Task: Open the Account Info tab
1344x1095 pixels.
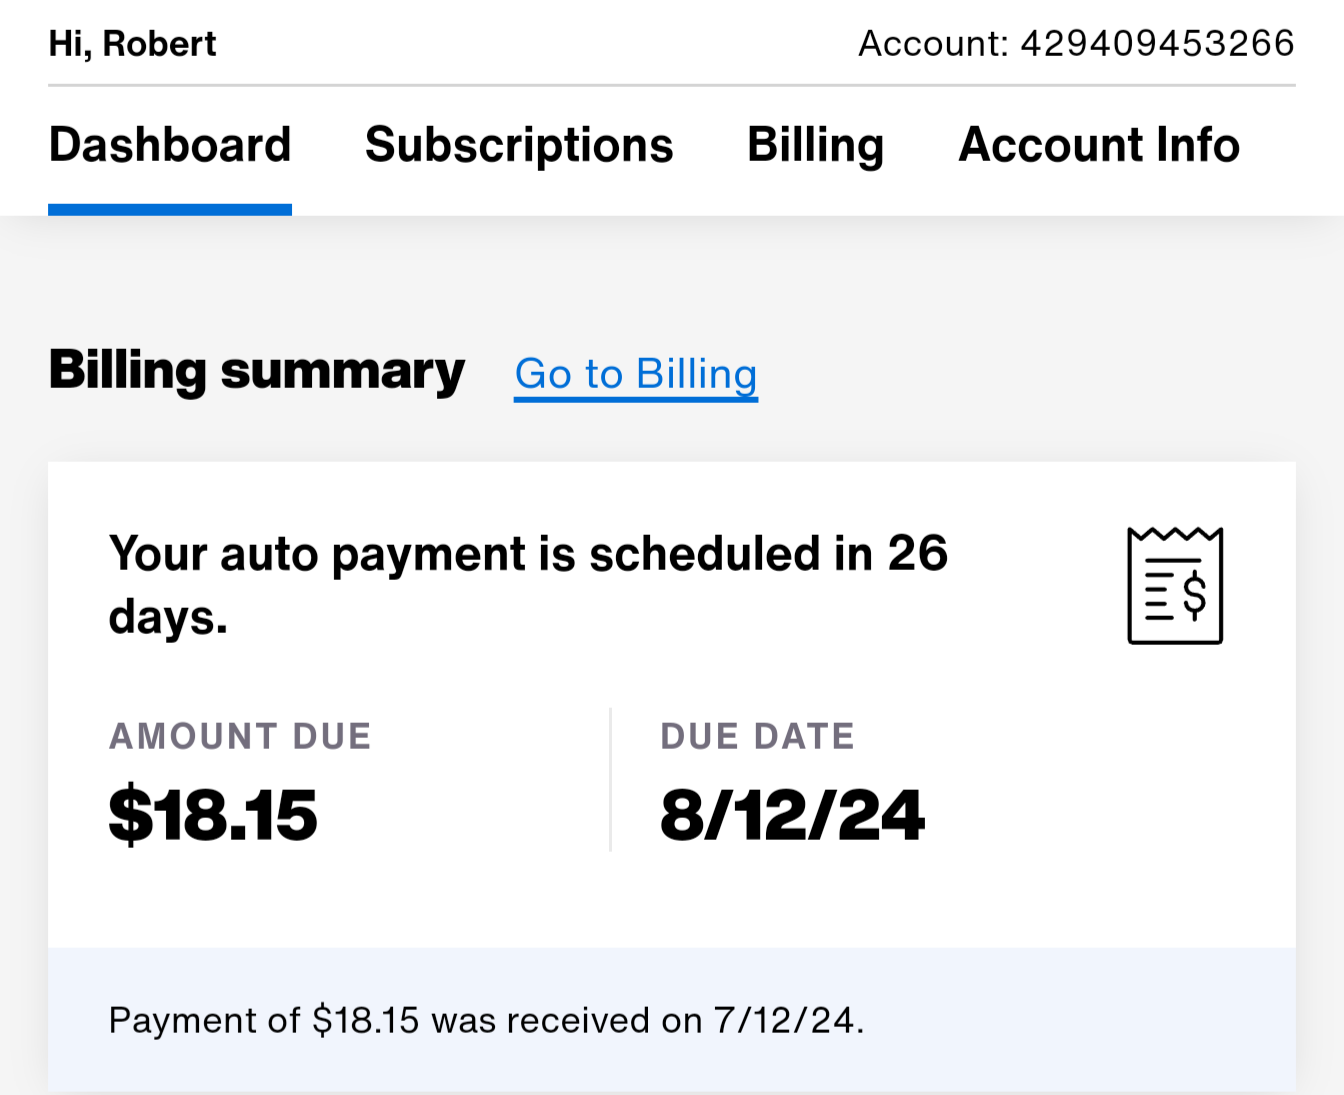Action: coord(1099,146)
